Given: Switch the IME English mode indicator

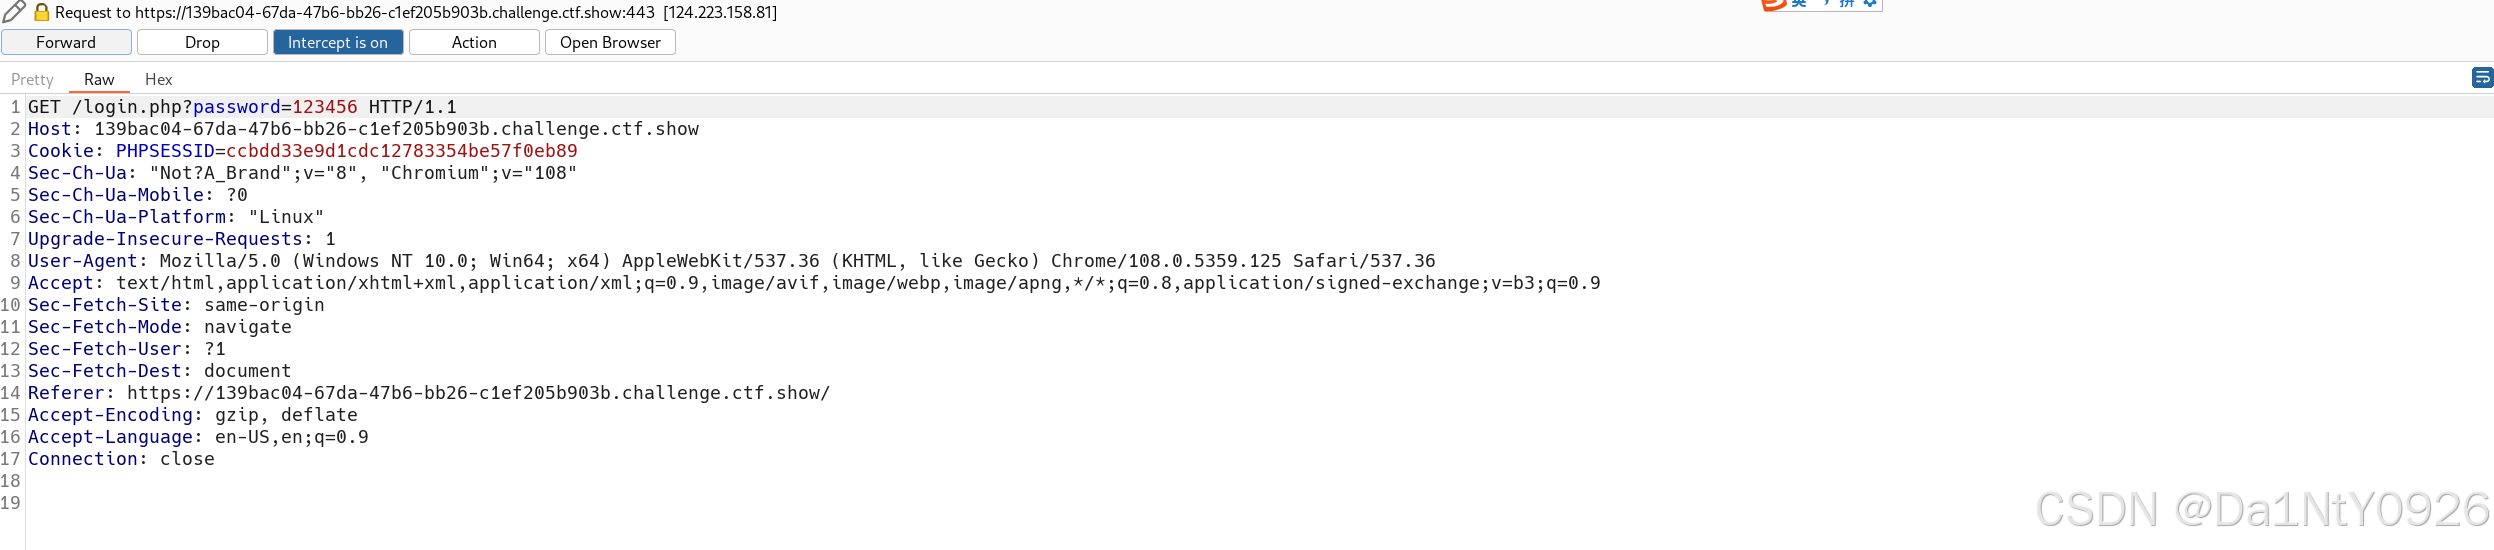Looking at the screenshot, I should 1799,4.
